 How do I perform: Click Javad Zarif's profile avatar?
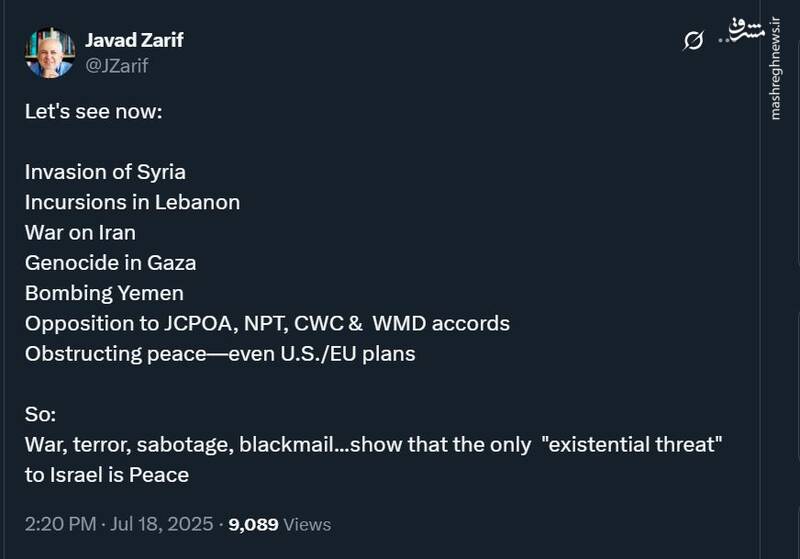(x=50, y=53)
